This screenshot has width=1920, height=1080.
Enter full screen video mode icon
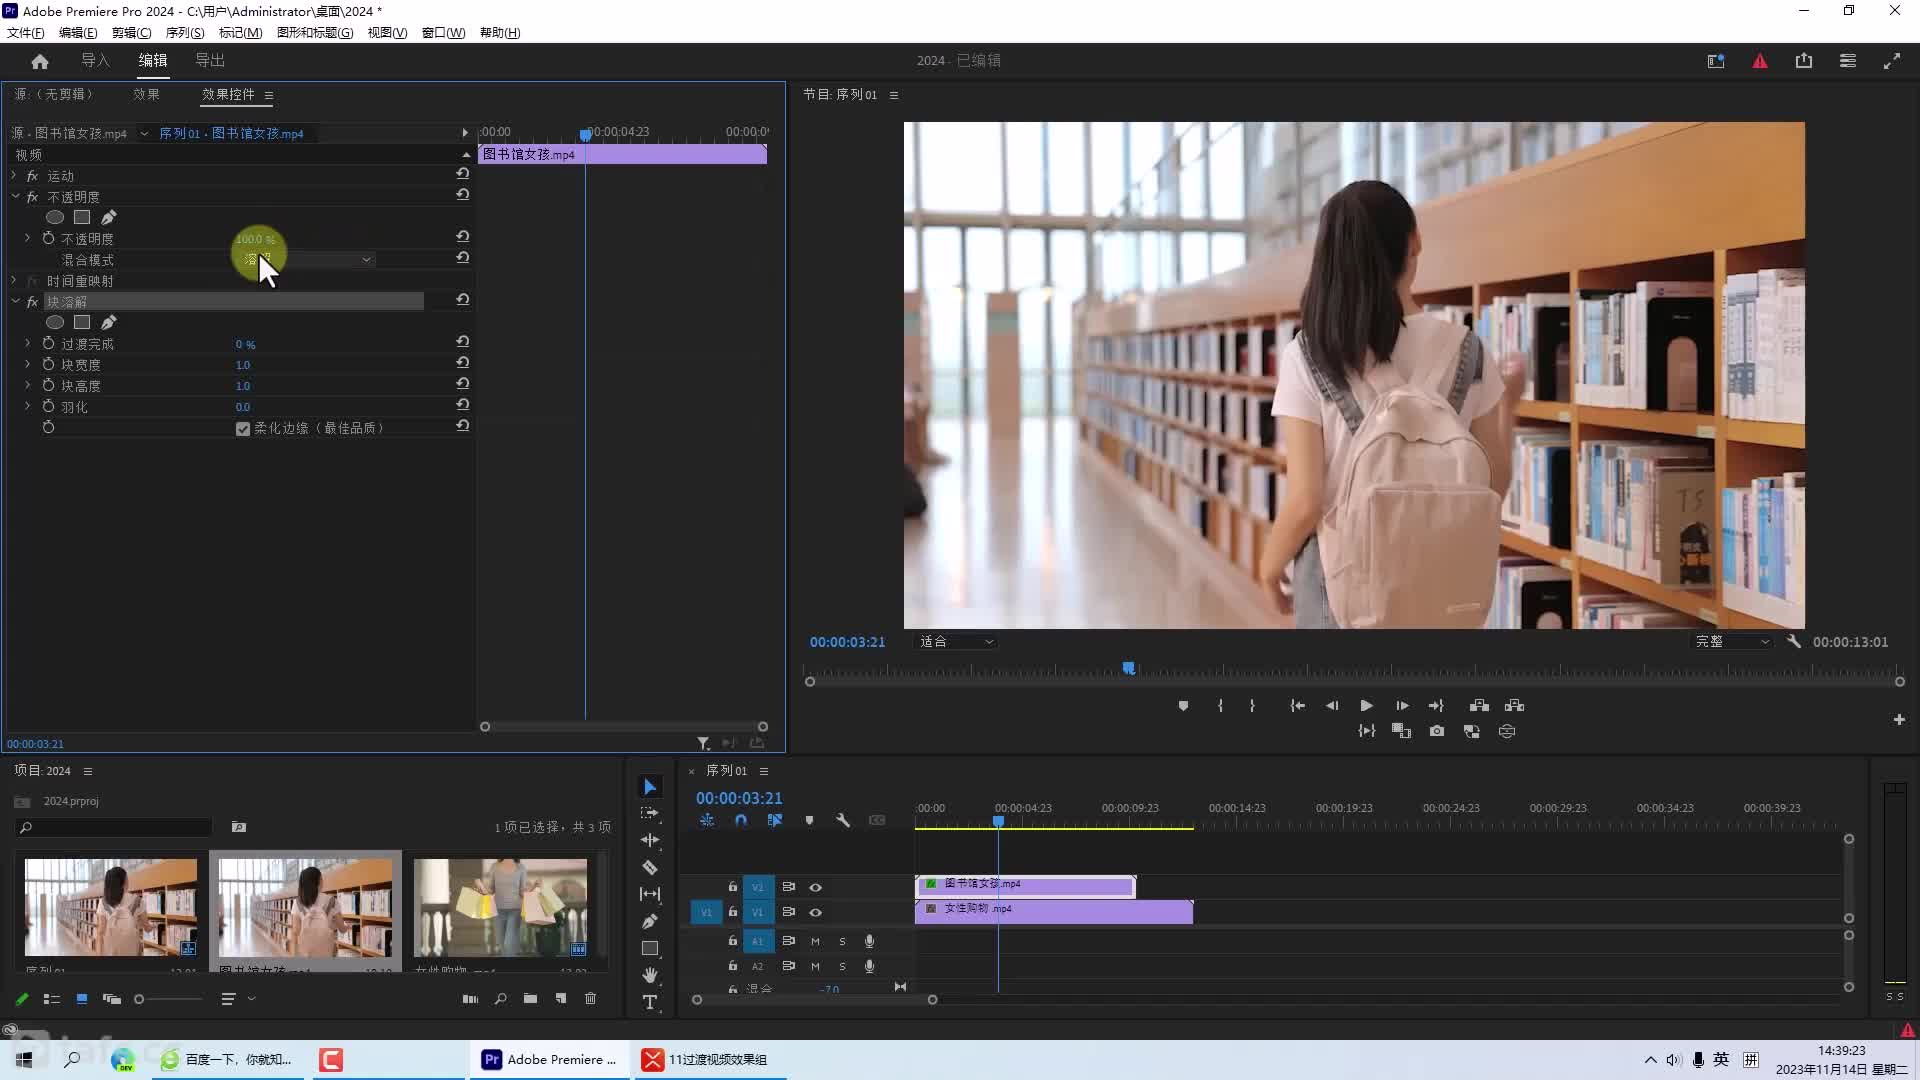pyautogui.click(x=1892, y=61)
